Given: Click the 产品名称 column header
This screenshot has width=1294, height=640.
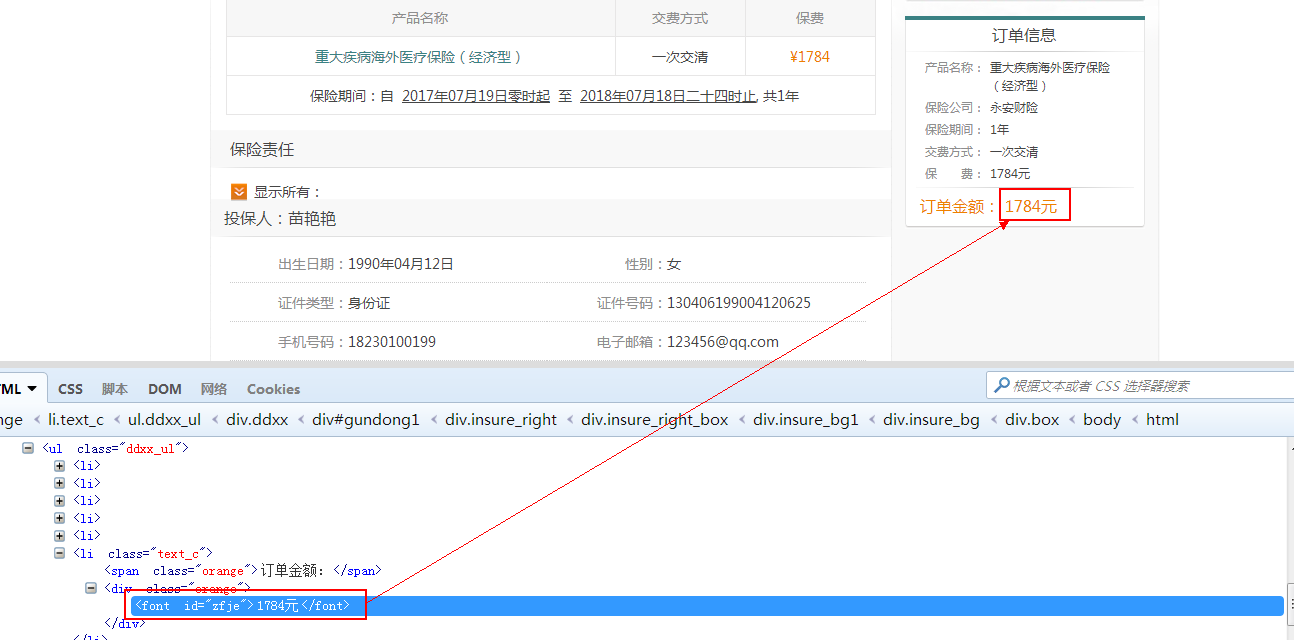Looking at the screenshot, I should point(420,18).
